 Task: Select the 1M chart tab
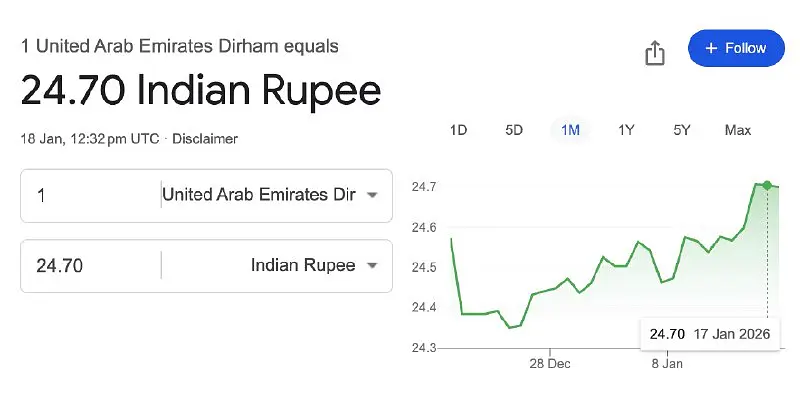[570, 130]
